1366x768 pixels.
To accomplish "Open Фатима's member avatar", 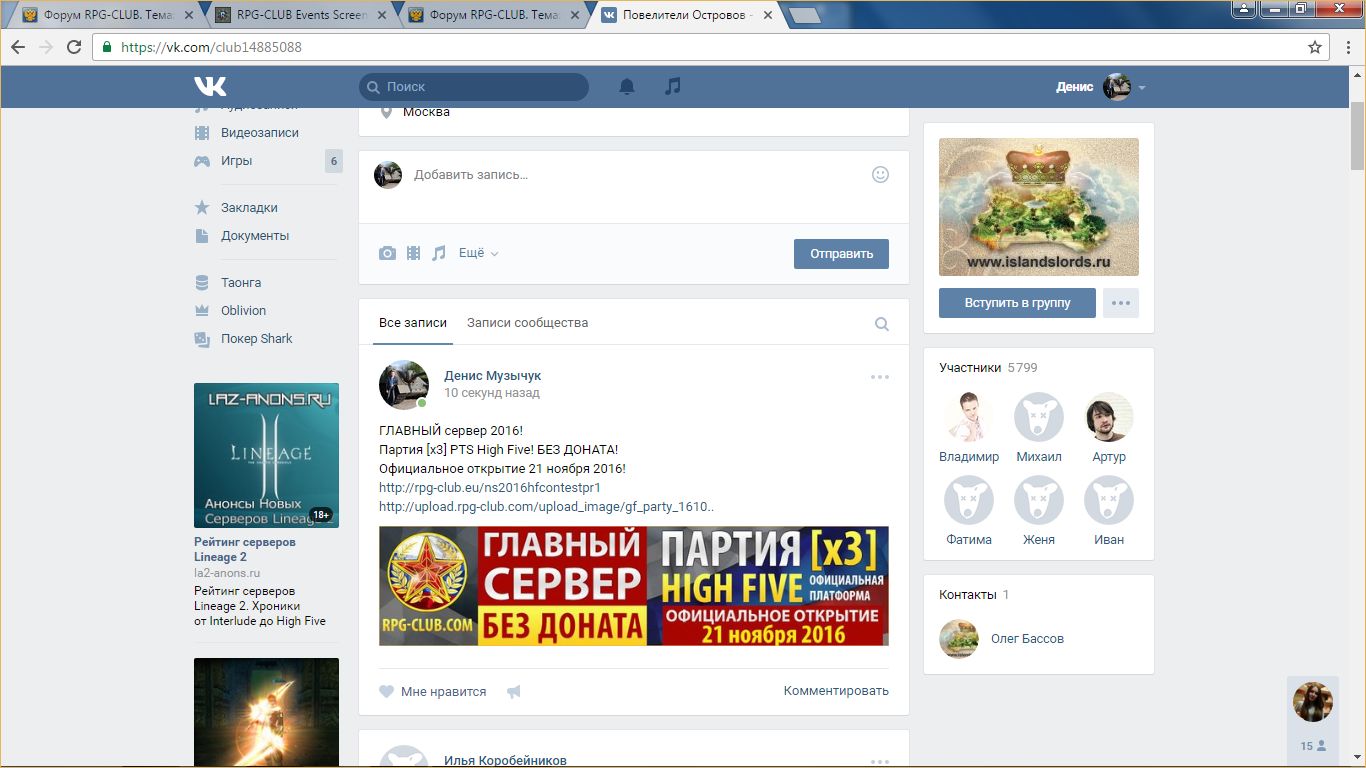I will click(969, 500).
